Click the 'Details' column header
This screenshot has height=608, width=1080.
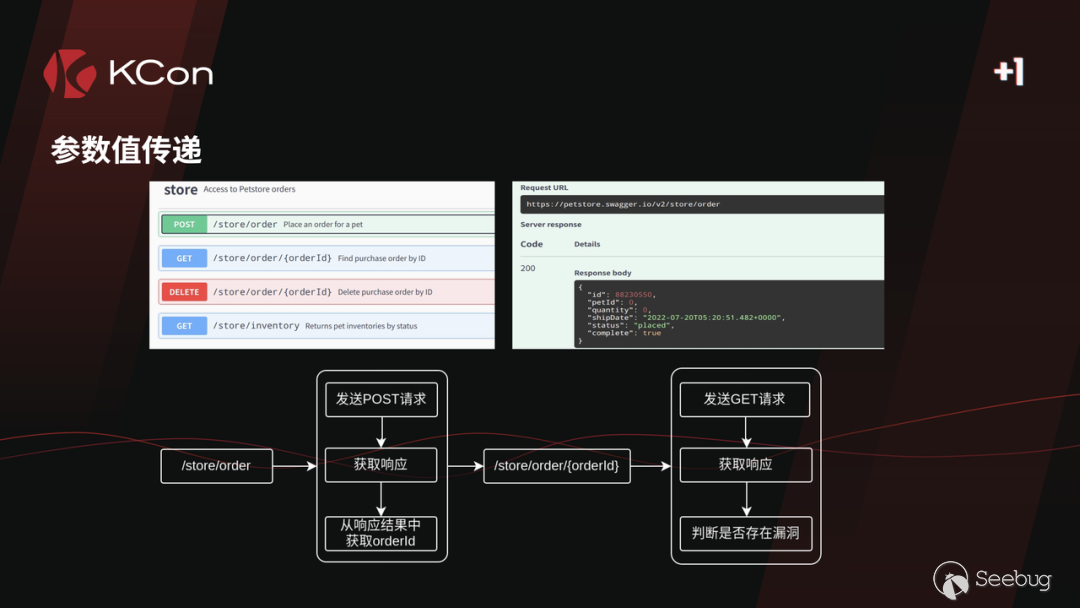click(587, 244)
